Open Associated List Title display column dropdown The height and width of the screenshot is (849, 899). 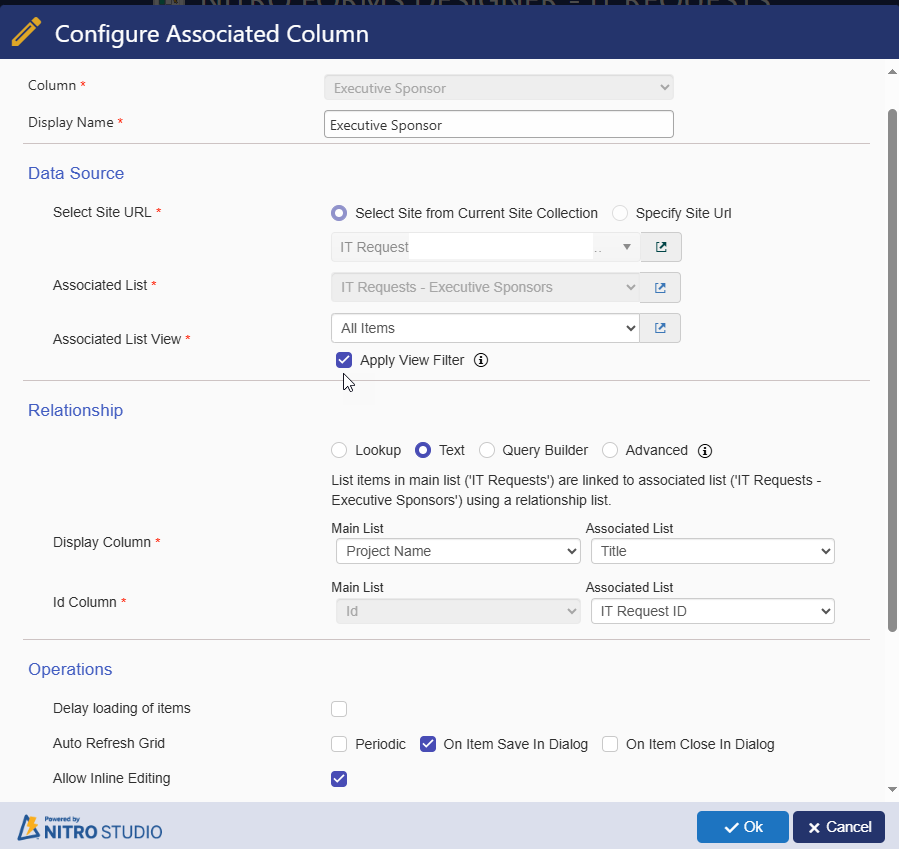coord(713,551)
